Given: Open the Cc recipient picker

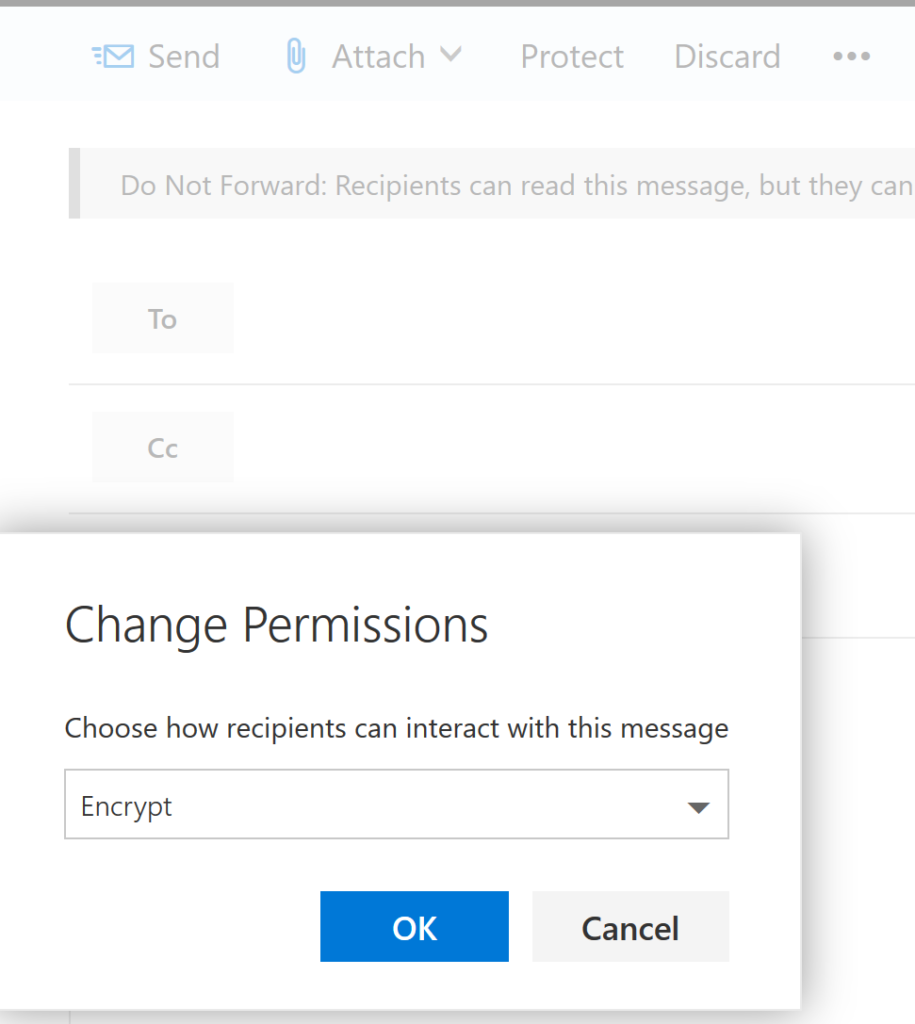Looking at the screenshot, I should (162, 447).
